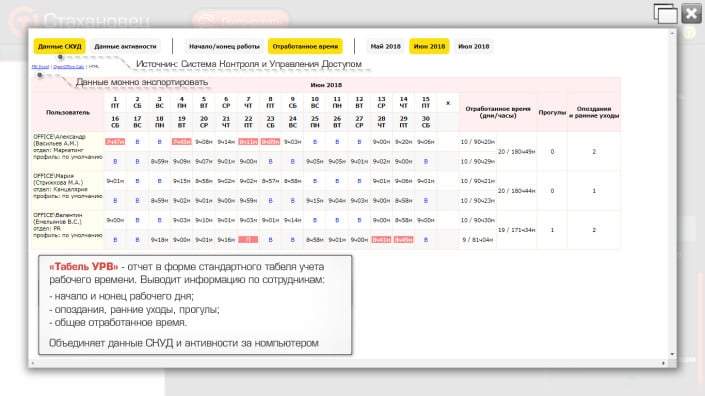Export the table as HTML
Image resolution: width=705 pixels, height=396 pixels.
94,67
